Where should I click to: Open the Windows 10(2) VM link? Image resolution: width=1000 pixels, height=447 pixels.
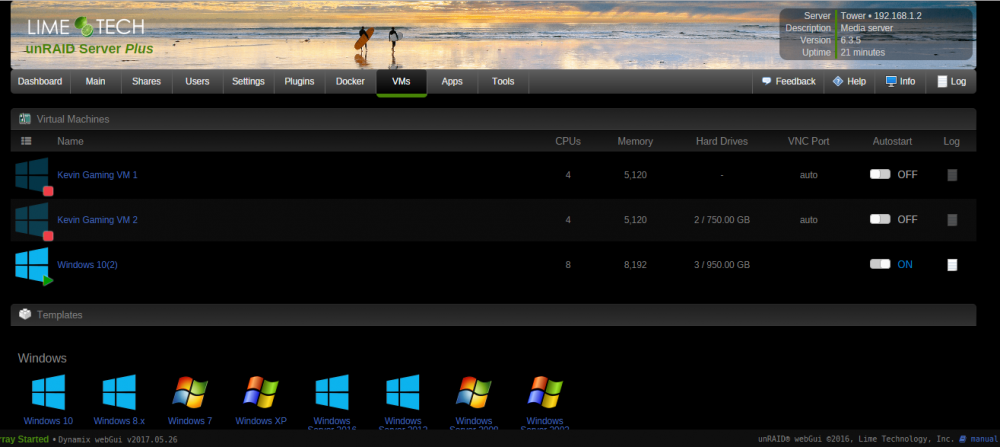point(87,265)
